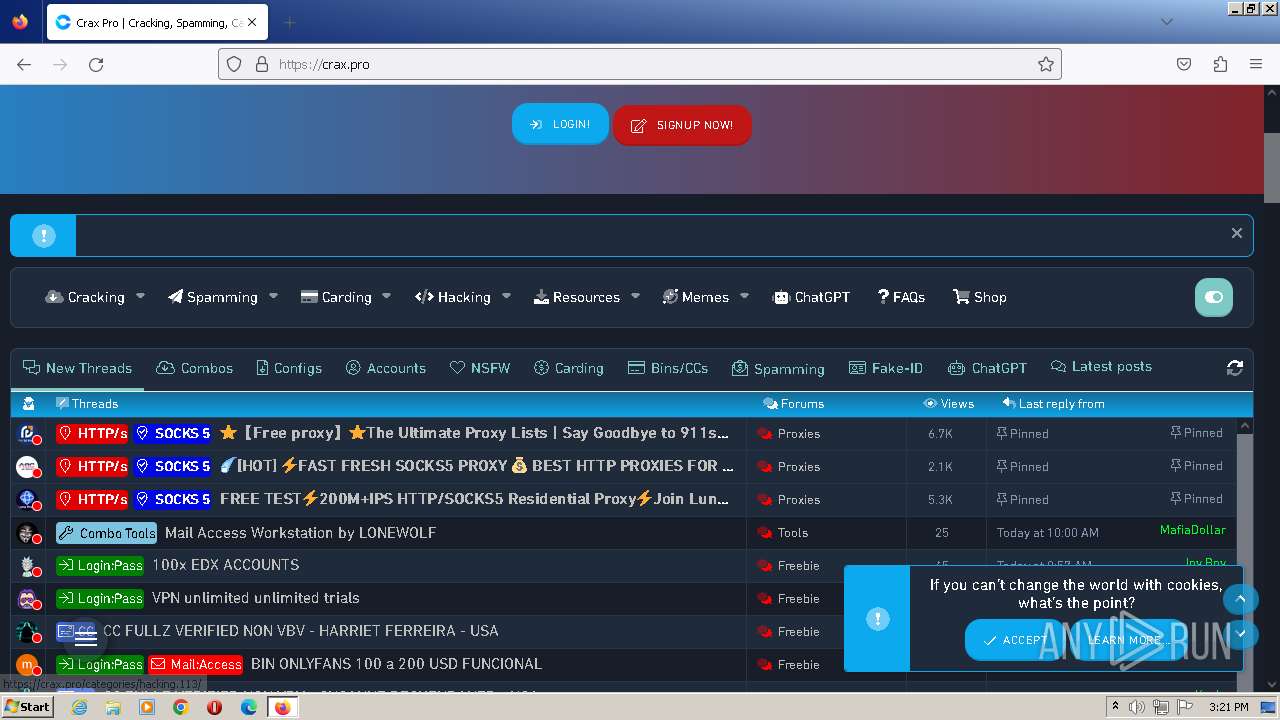
Task: Open the Cracking navigation item
Action: point(85,297)
